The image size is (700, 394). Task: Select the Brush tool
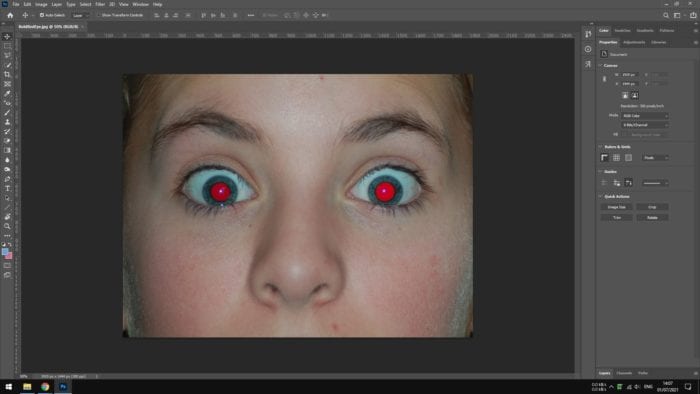[x=7, y=112]
